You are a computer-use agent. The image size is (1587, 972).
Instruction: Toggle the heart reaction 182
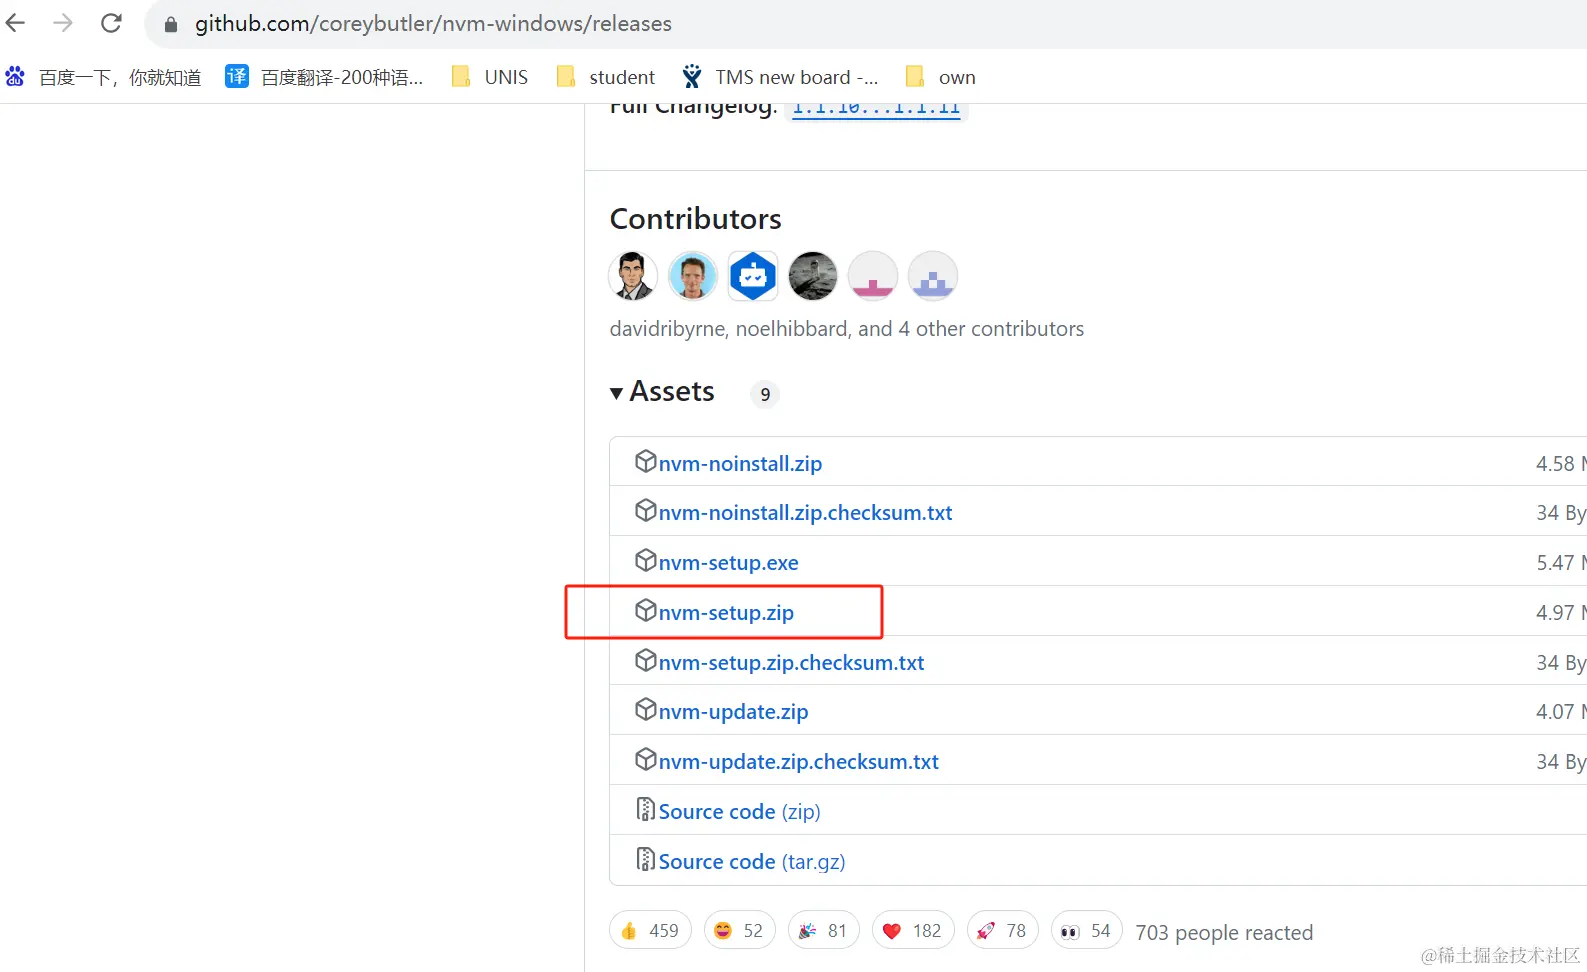[913, 931]
